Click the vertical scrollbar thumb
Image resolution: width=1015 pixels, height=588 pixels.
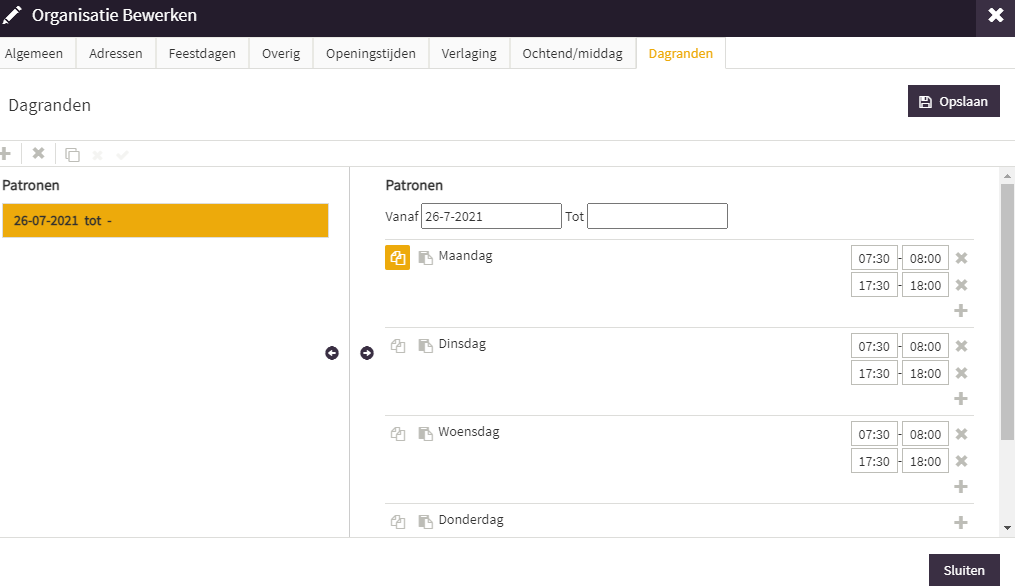[x=1007, y=312]
